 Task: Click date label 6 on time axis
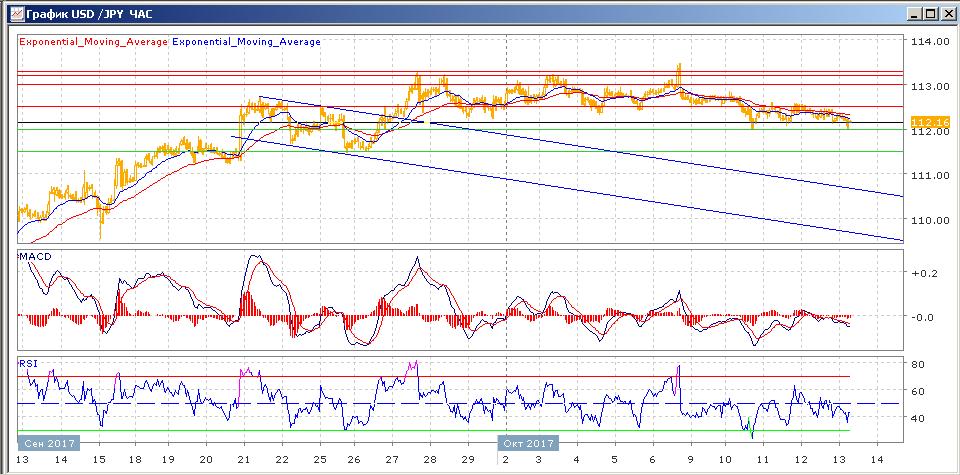coord(651,460)
